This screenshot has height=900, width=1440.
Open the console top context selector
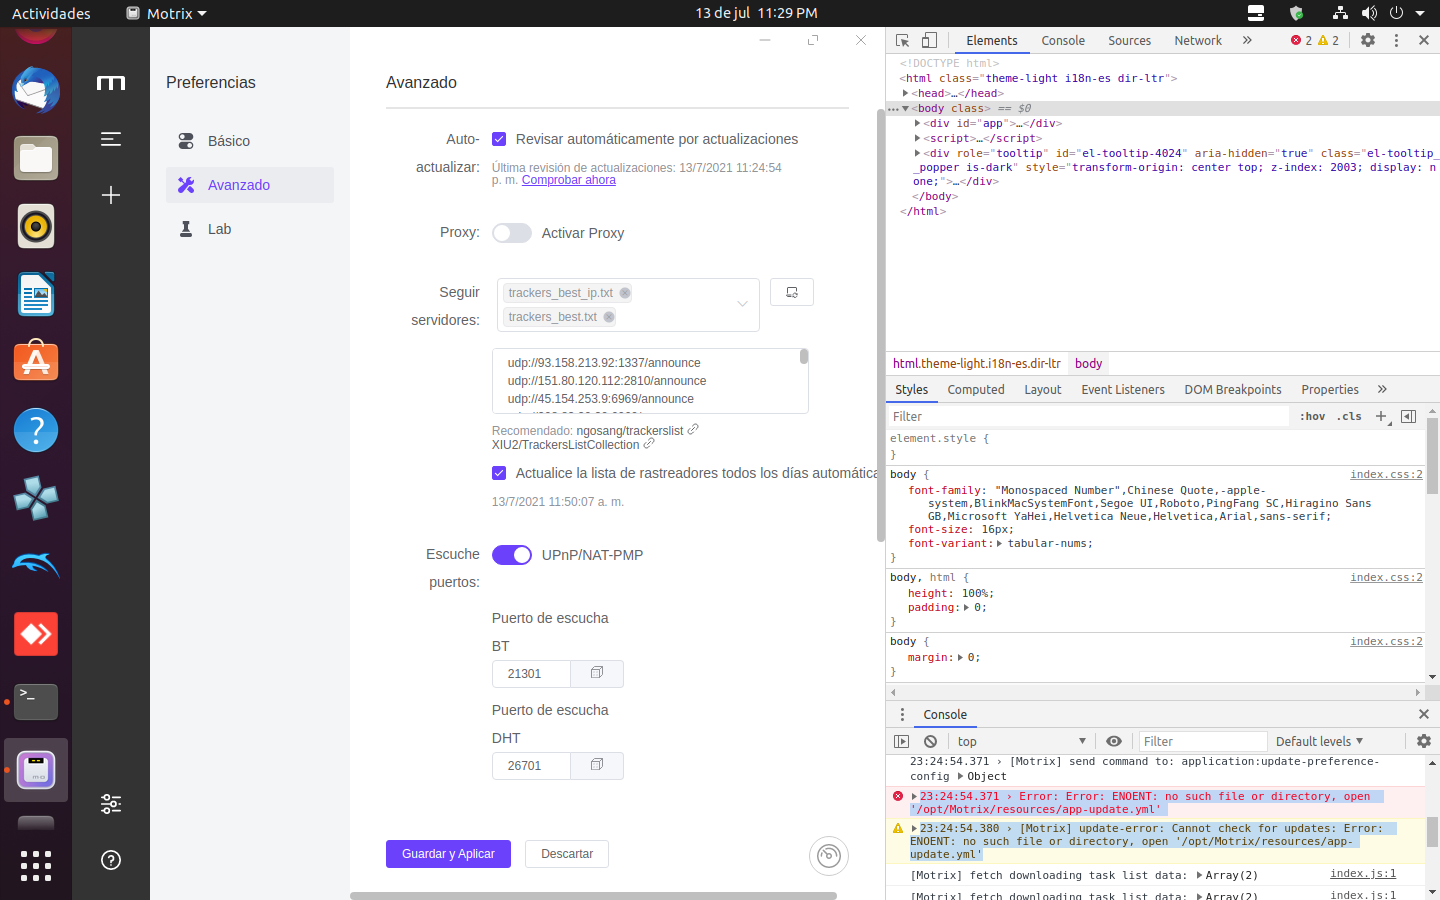click(x=1022, y=741)
